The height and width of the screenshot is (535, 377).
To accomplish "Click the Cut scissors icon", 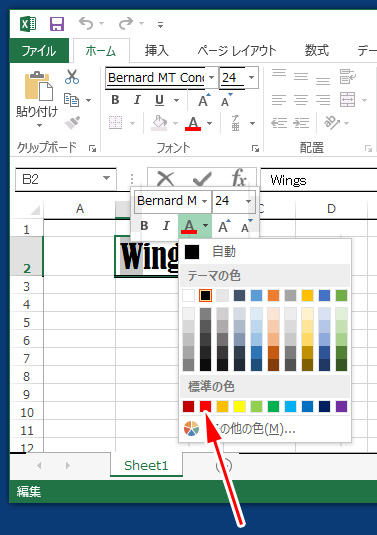I will click(72, 77).
